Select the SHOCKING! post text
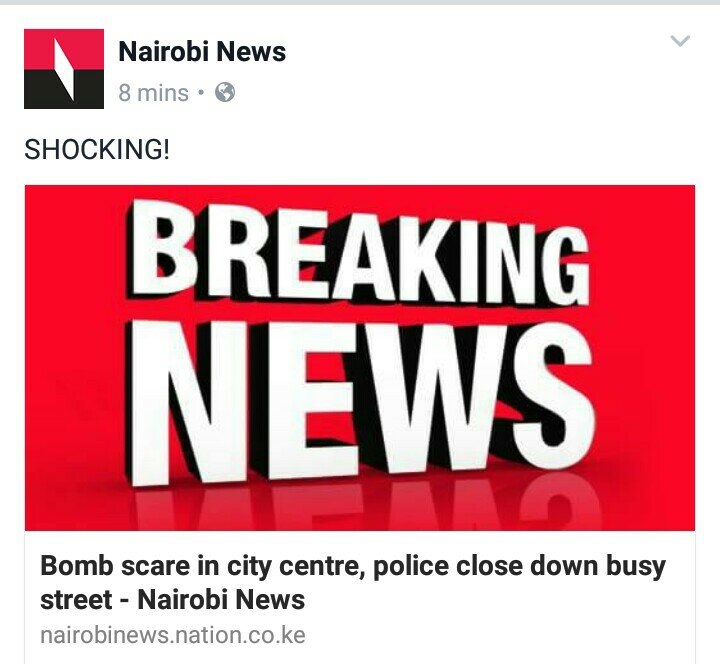 click(x=97, y=149)
